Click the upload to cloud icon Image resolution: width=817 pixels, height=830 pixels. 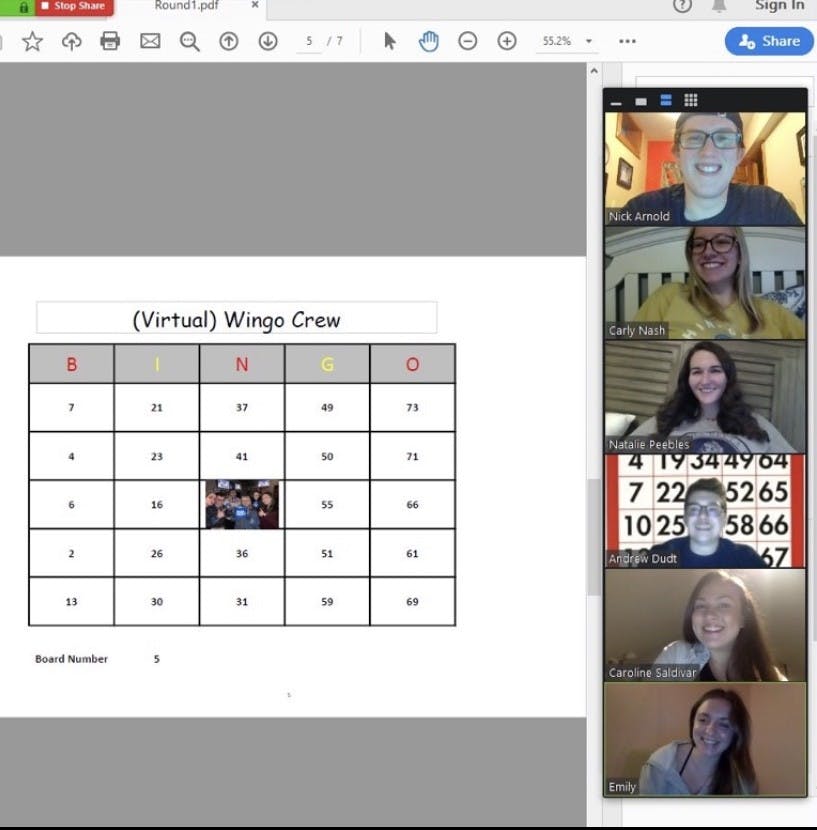tap(71, 41)
